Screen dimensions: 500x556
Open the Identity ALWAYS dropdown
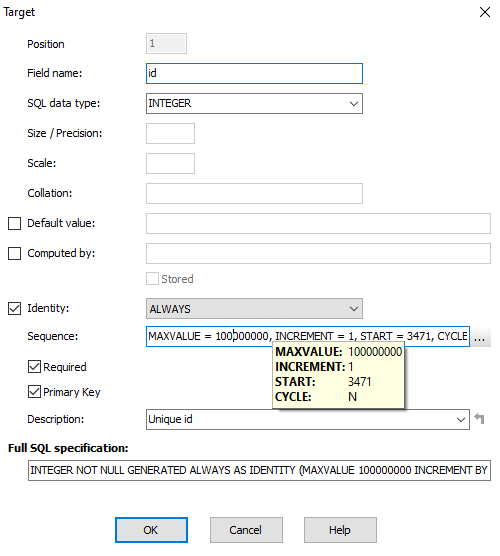(x=354, y=308)
